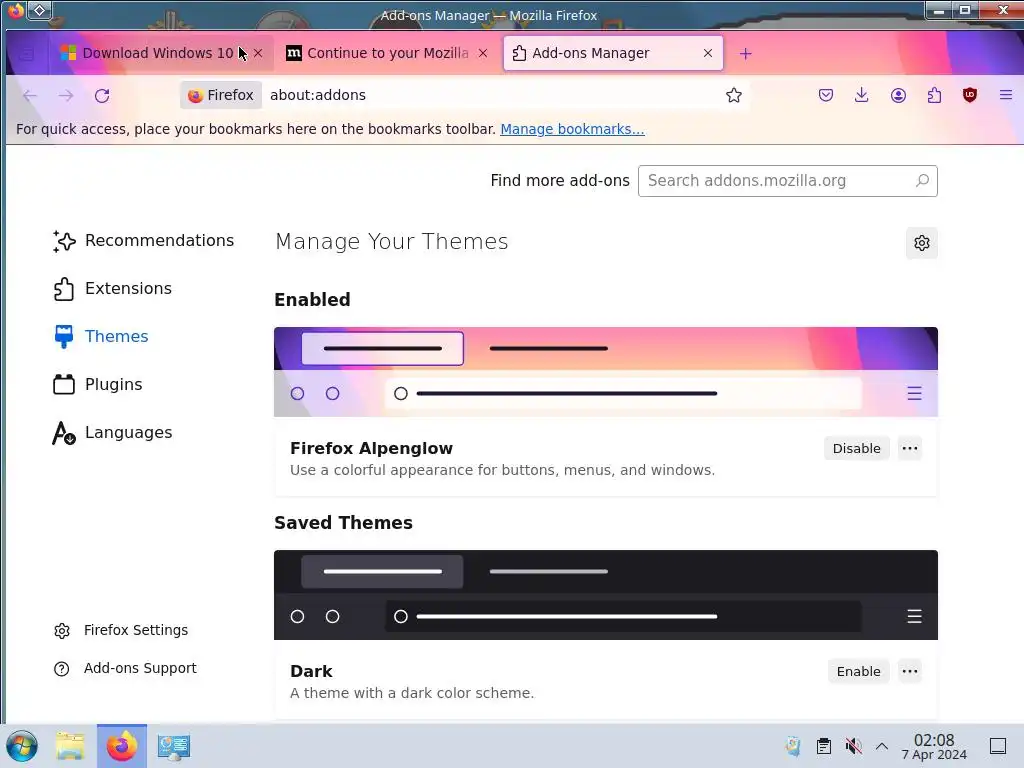Open the notification center icon

[x=998, y=746]
